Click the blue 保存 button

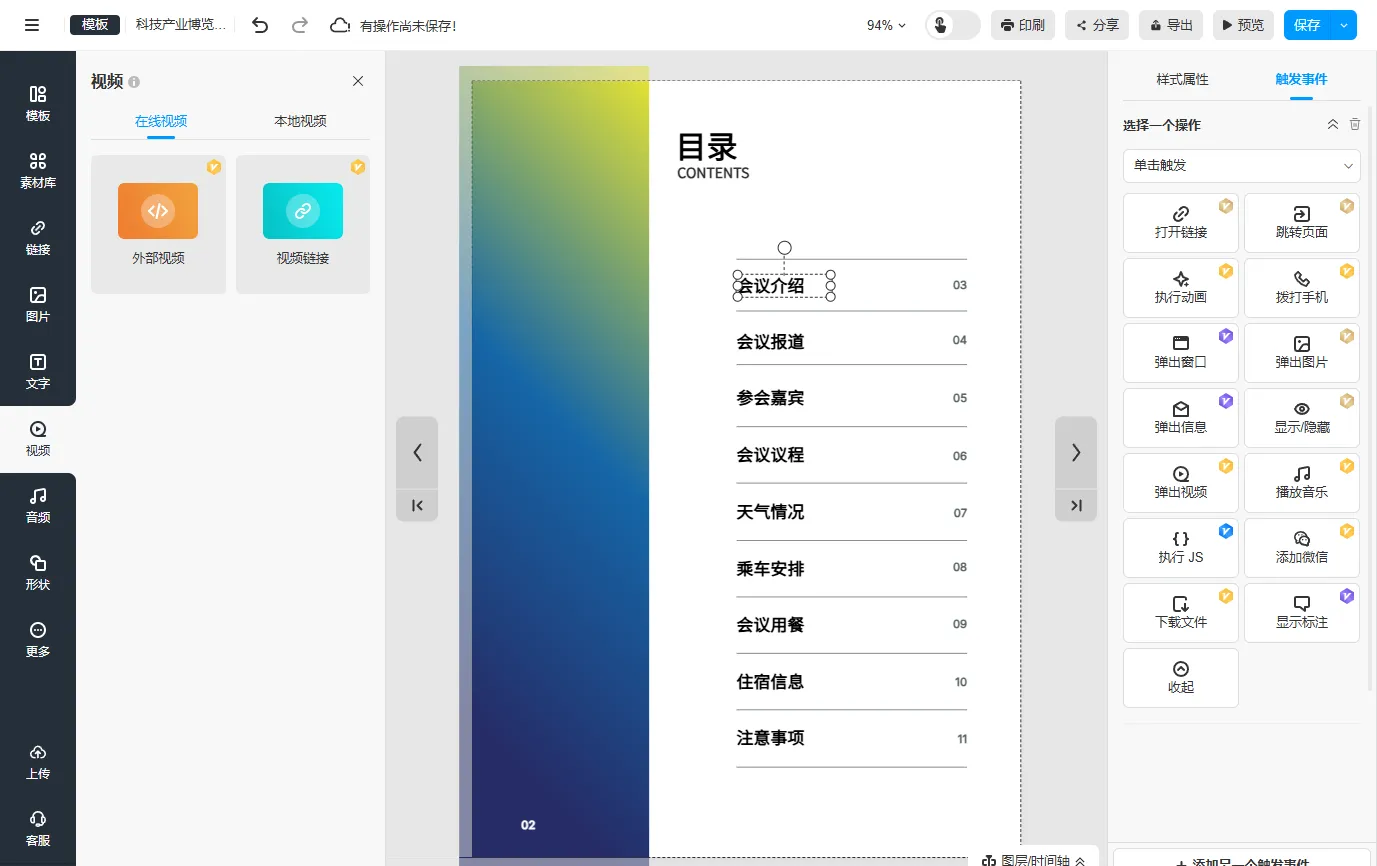[x=1307, y=25]
